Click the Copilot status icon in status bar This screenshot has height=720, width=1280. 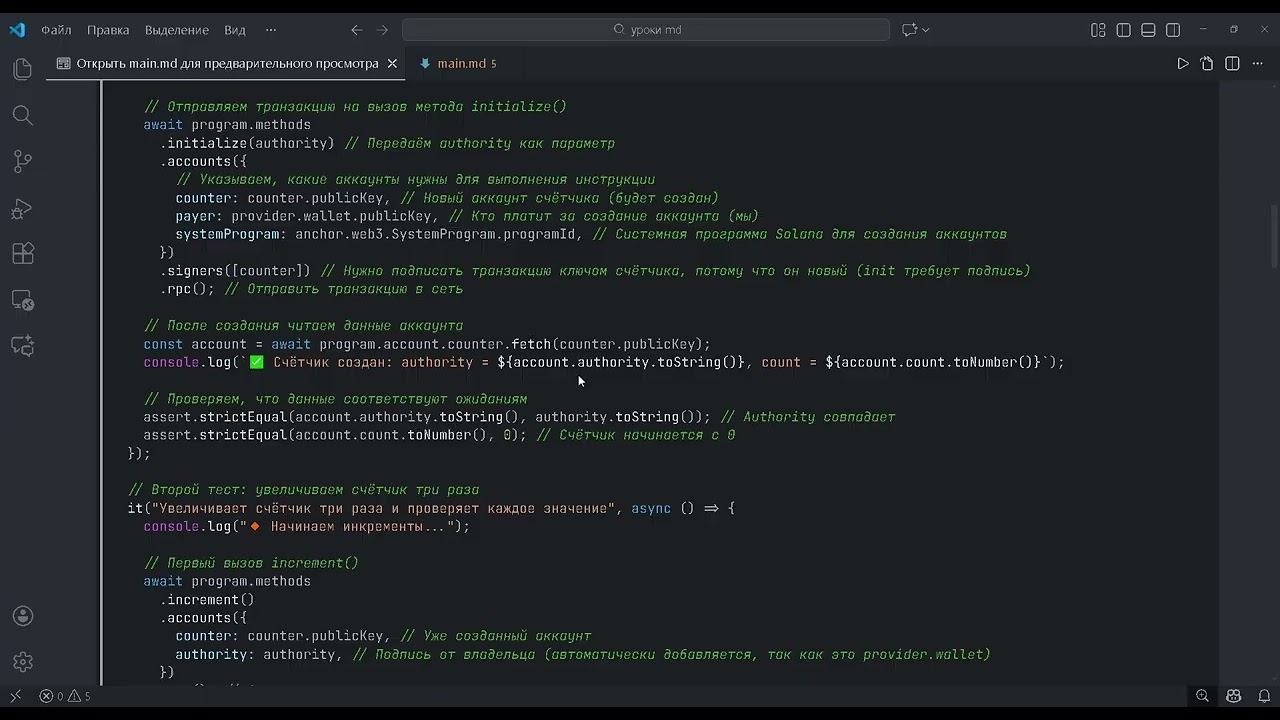click(1233, 696)
